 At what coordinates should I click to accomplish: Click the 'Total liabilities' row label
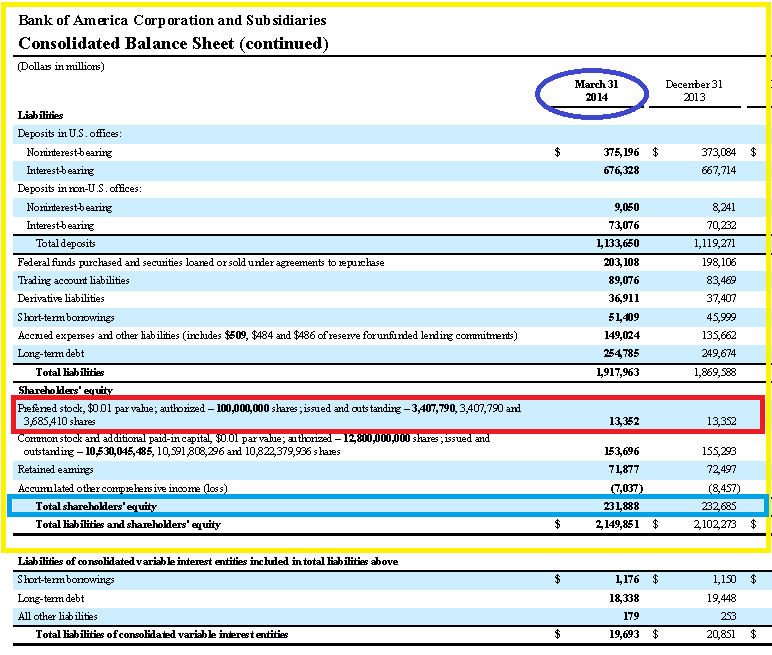pyautogui.click(x=70, y=372)
